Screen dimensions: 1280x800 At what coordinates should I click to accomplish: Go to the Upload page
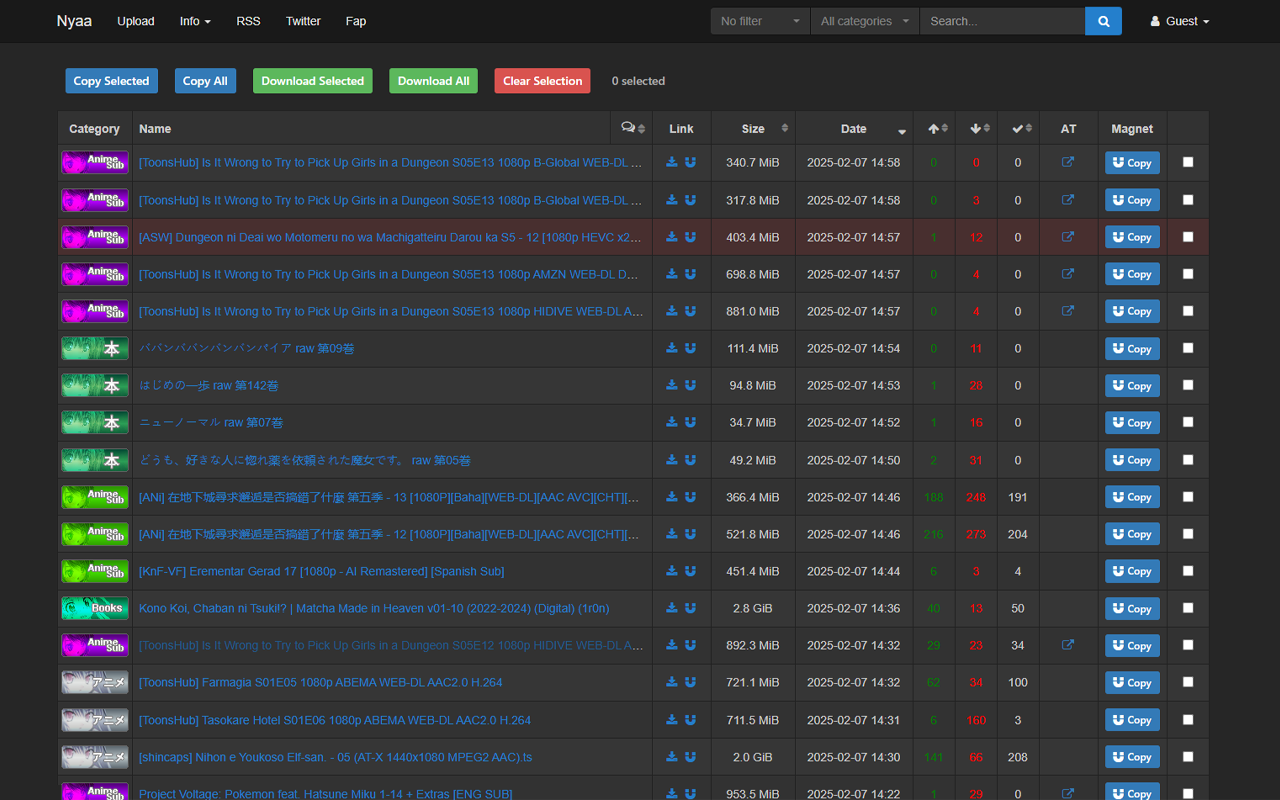click(x=136, y=21)
